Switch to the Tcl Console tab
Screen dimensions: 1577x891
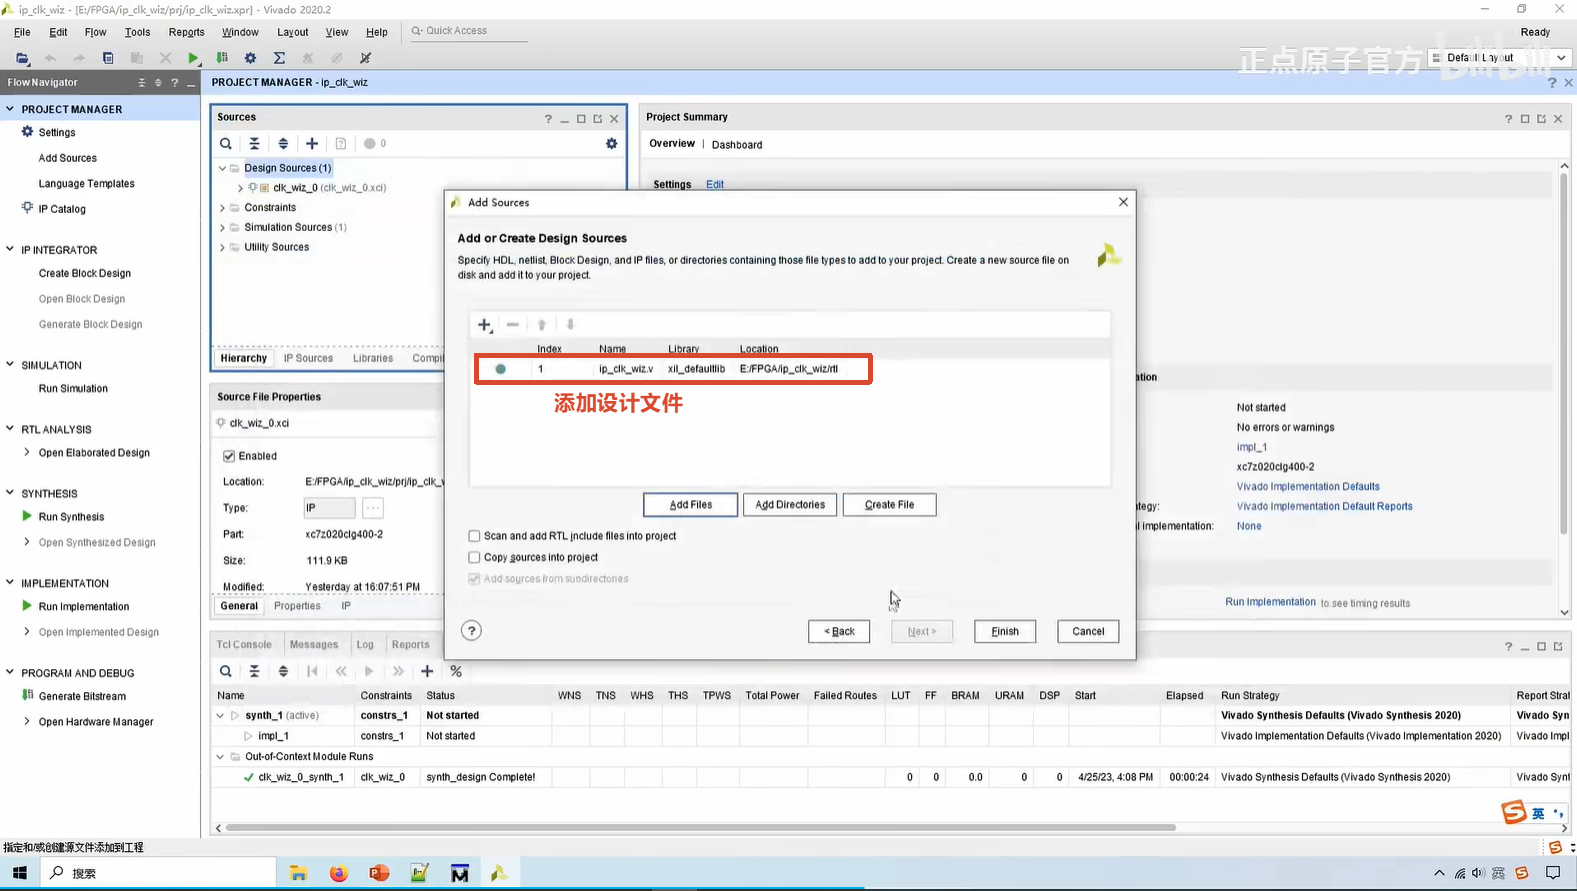pos(244,645)
